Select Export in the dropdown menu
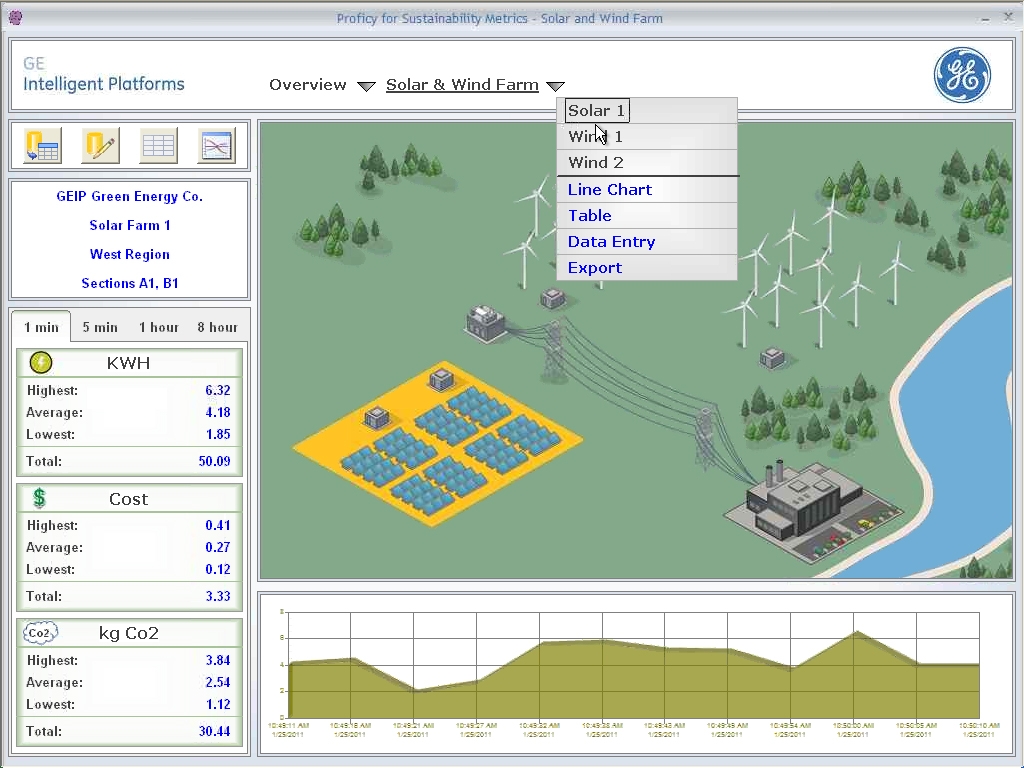1024x768 pixels. [647, 268]
